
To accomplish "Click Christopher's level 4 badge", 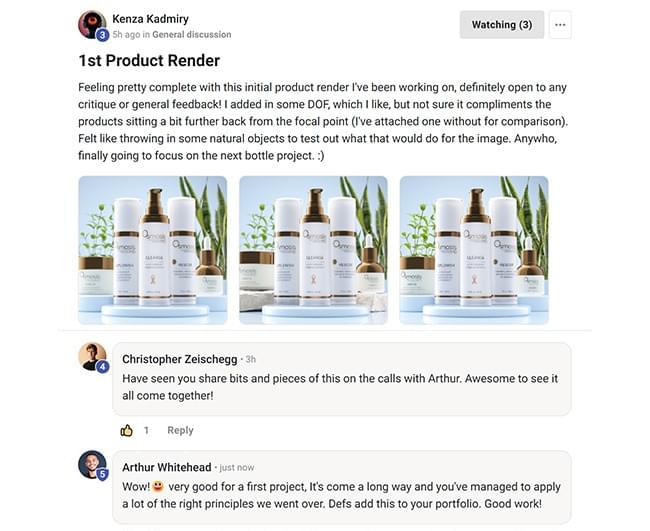I will pyautogui.click(x=102, y=366).
